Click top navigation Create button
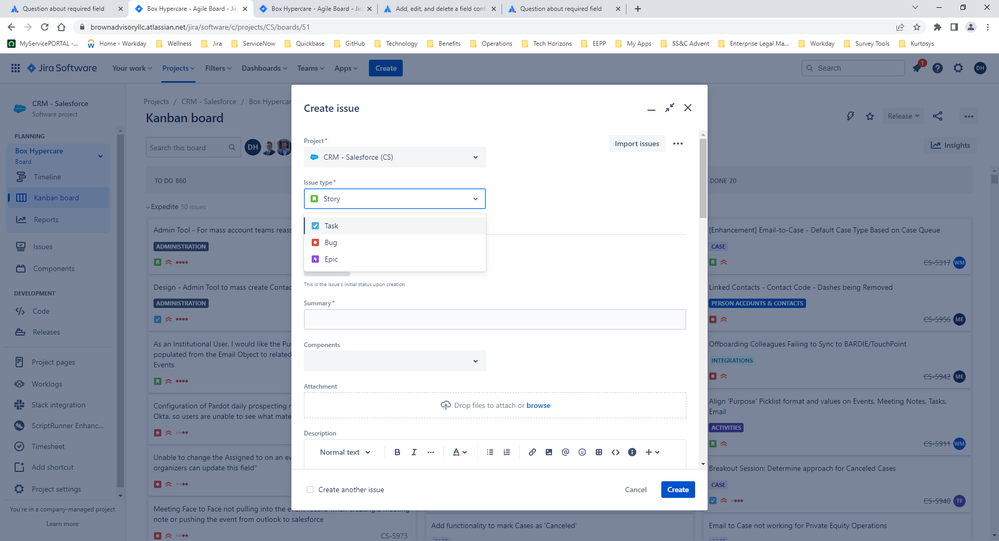The height and width of the screenshot is (541, 999). [385, 68]
